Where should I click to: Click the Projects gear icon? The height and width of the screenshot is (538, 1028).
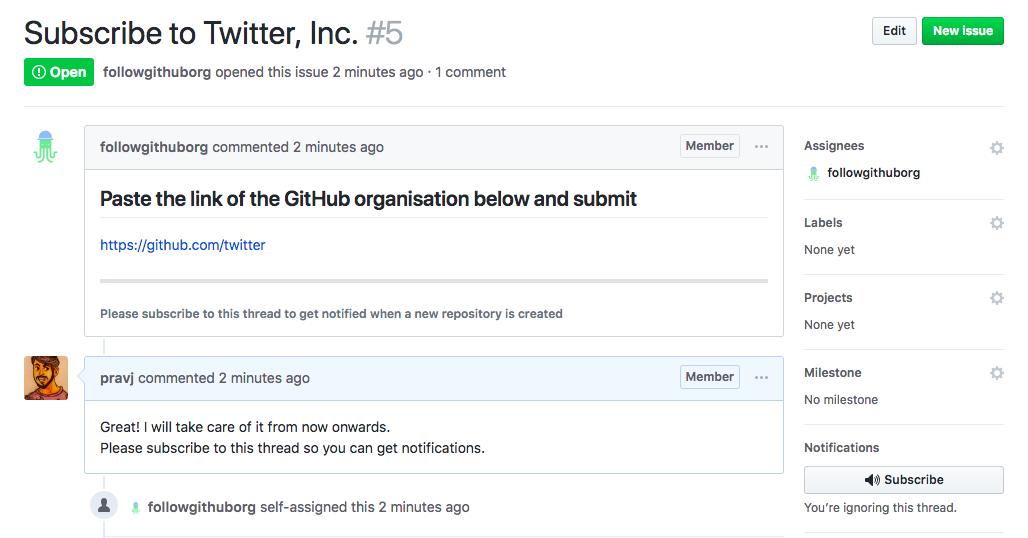click(996, 298)
